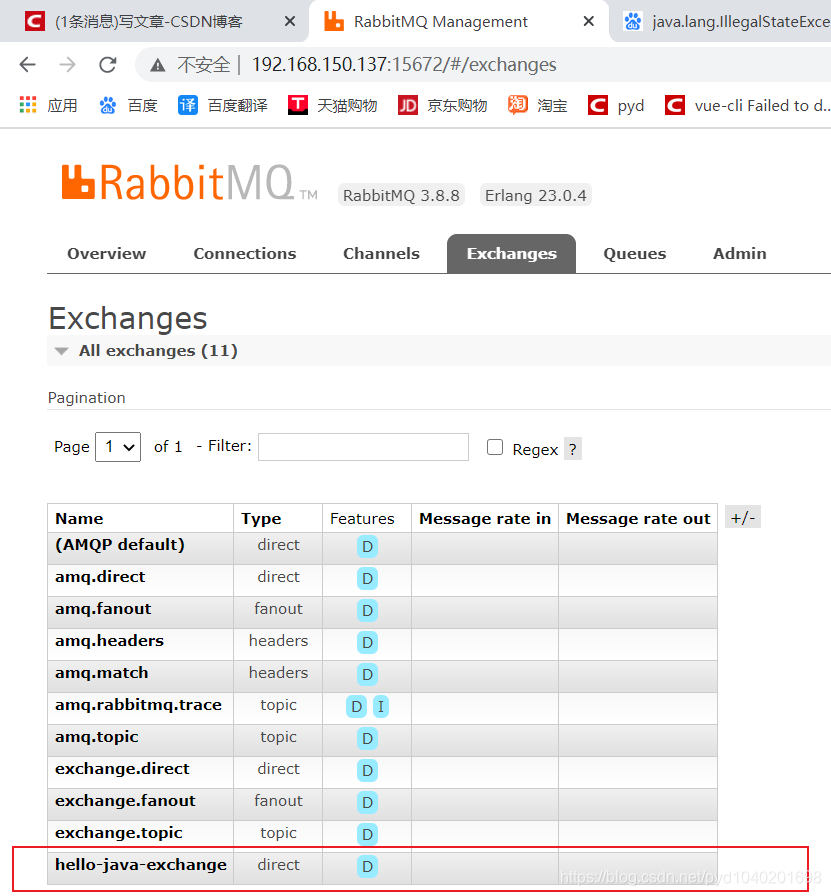The width and height of the screenshot is (831, 896).
Task: Sort by Message rate in header
Action: 485,518
